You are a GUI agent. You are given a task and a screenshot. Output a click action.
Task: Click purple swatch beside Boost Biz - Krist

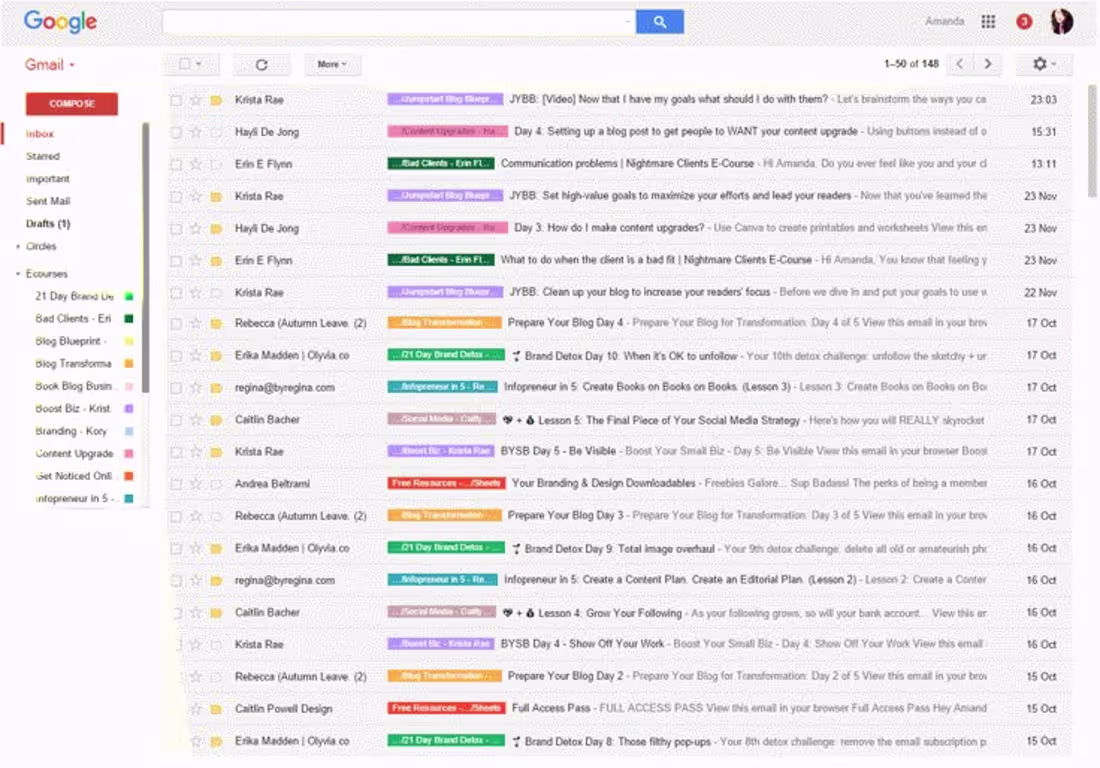point(129,409)
